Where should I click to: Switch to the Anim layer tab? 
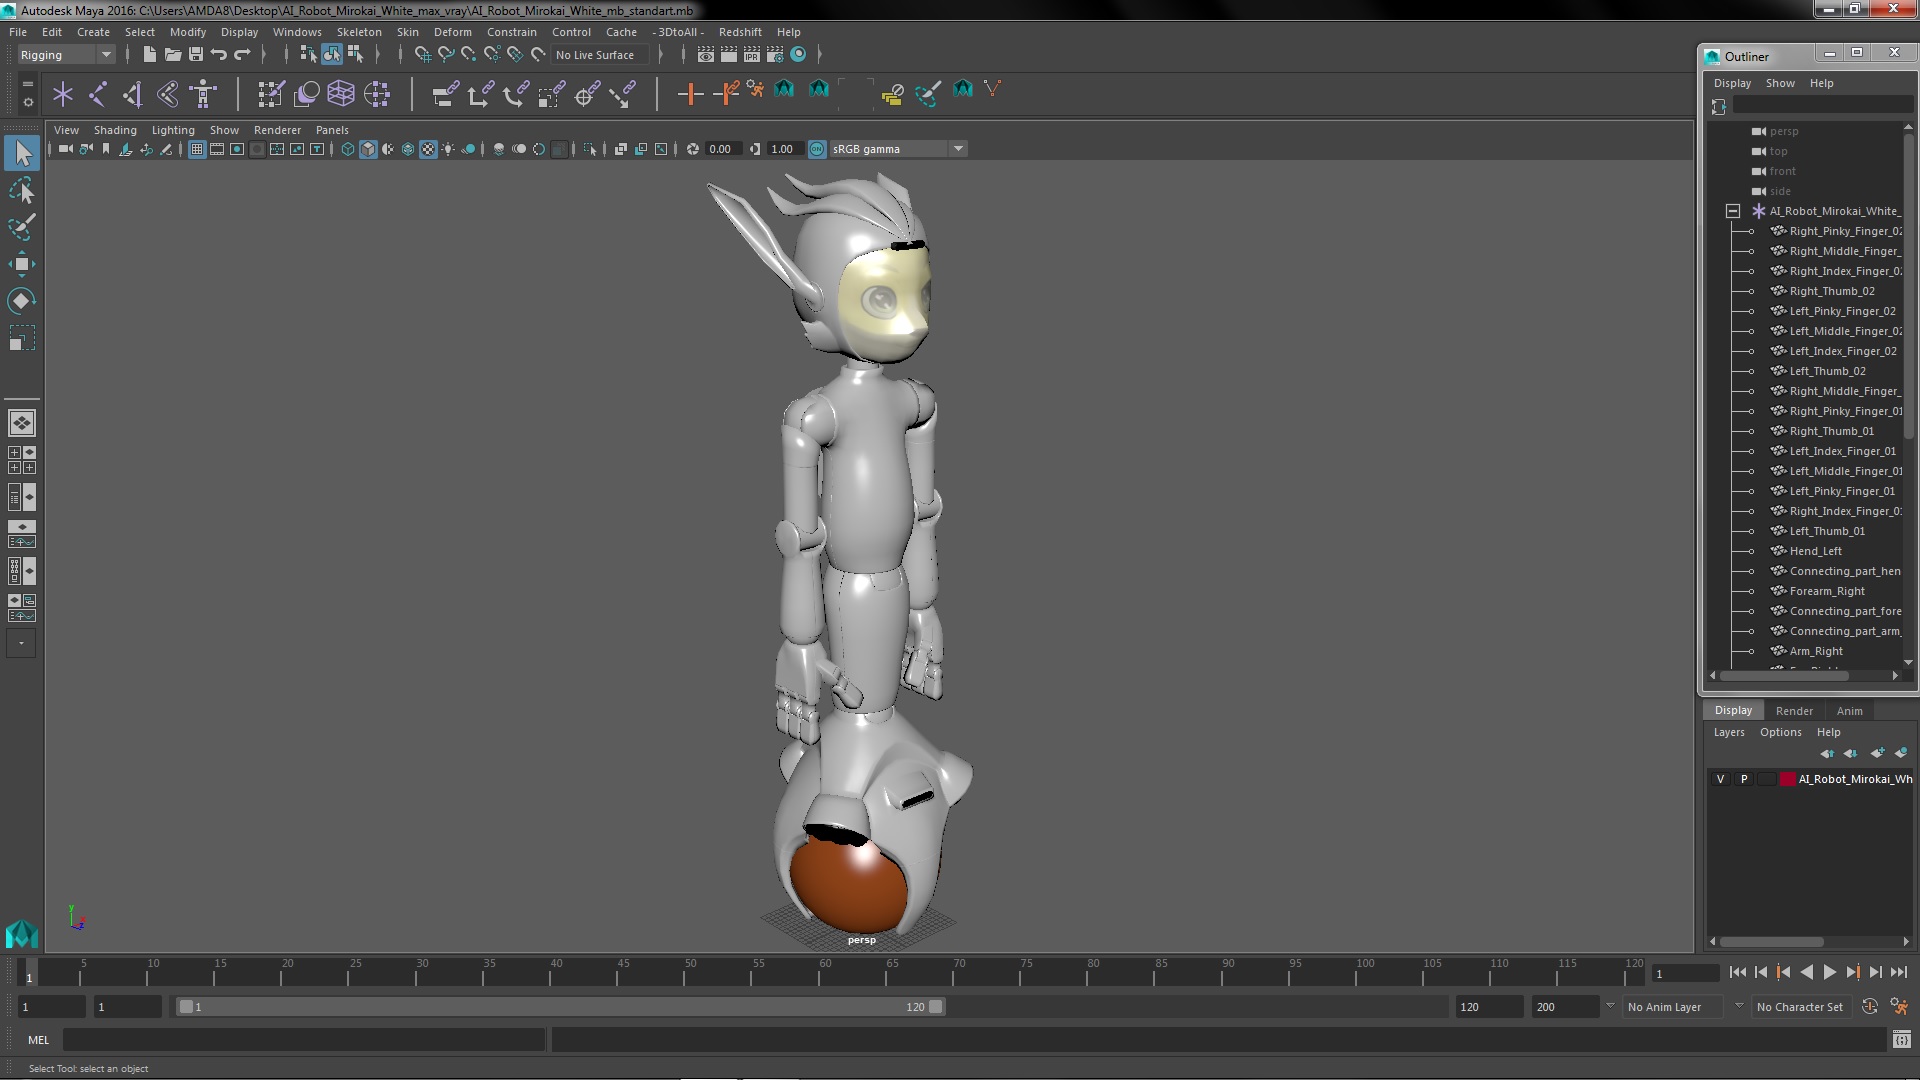pos(1849,711)
